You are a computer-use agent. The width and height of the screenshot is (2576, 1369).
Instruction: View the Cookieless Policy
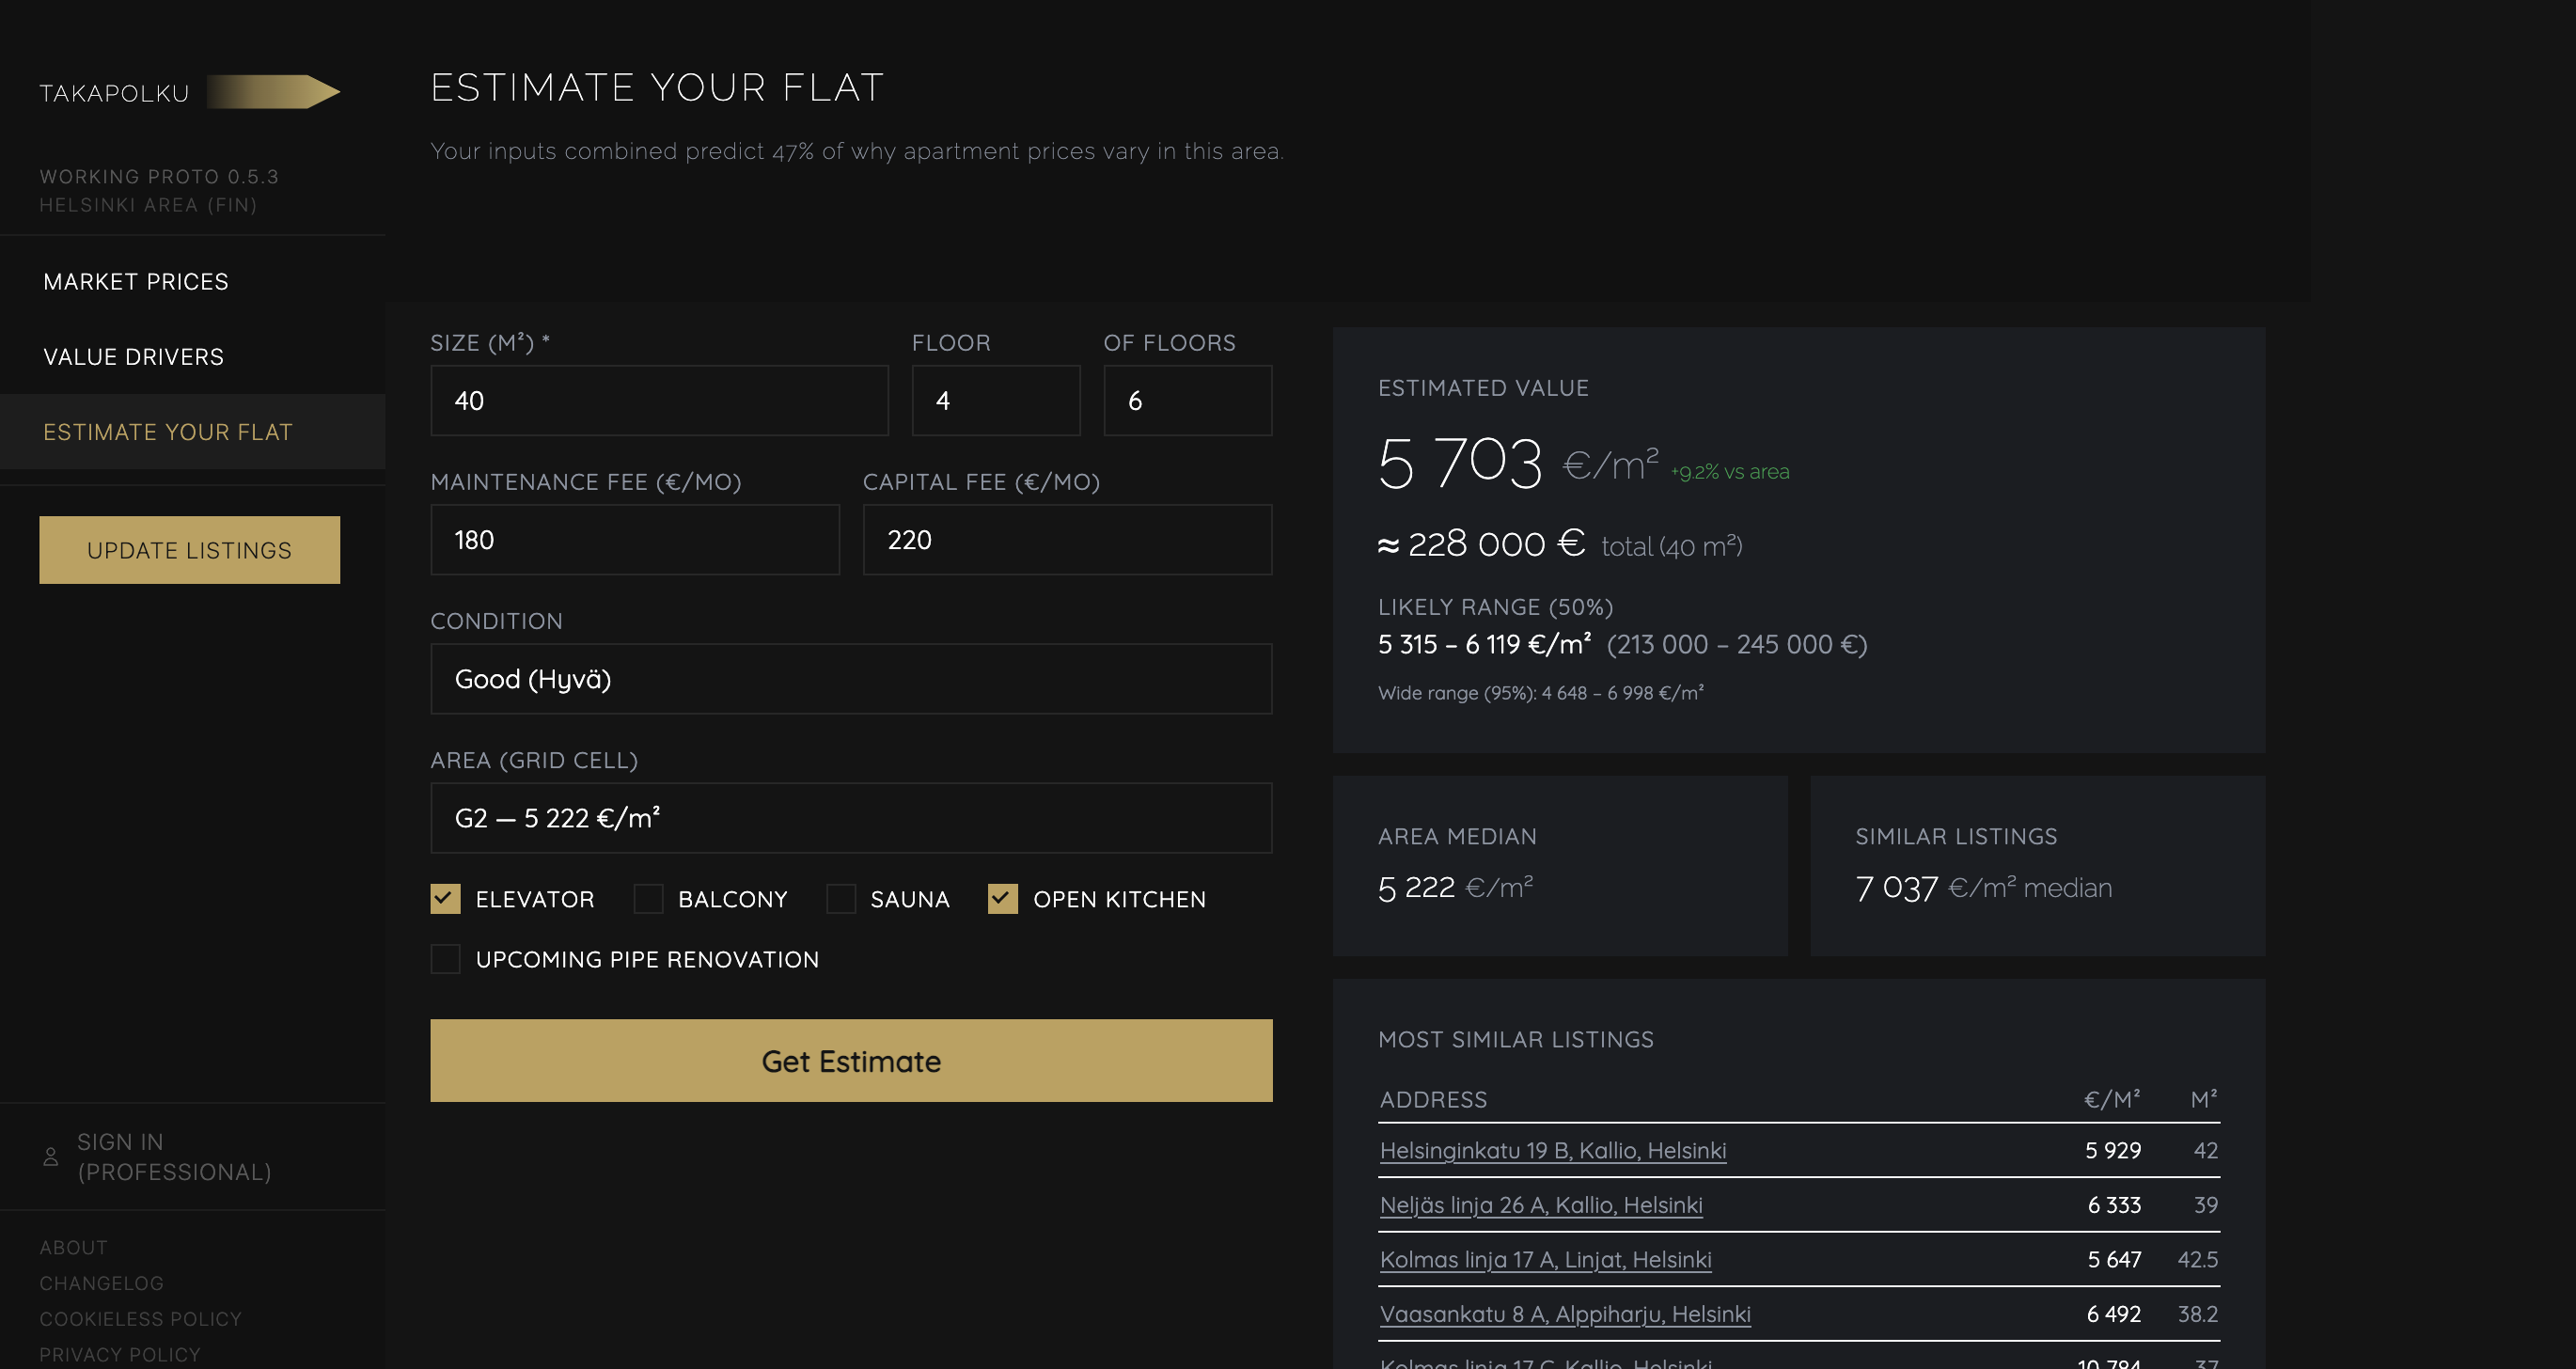140,1318
